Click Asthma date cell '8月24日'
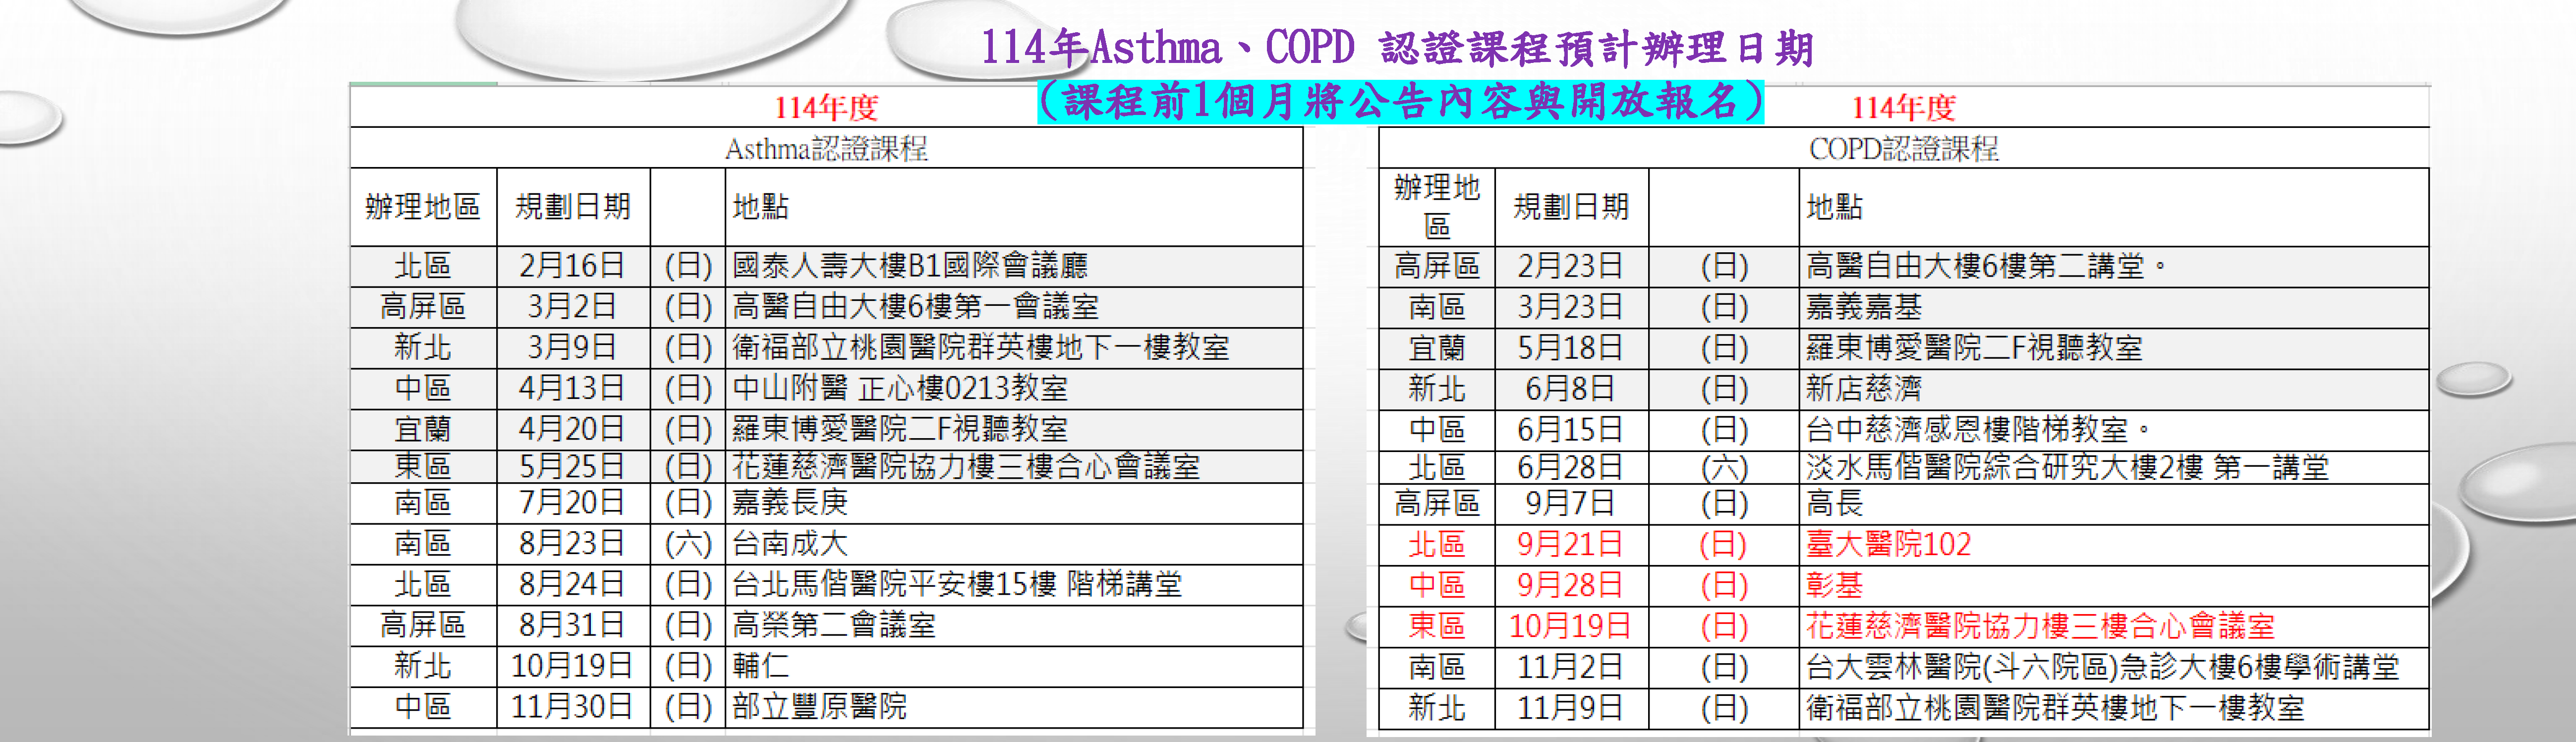This screenshot has width=2576, height=742. (572, 584)
